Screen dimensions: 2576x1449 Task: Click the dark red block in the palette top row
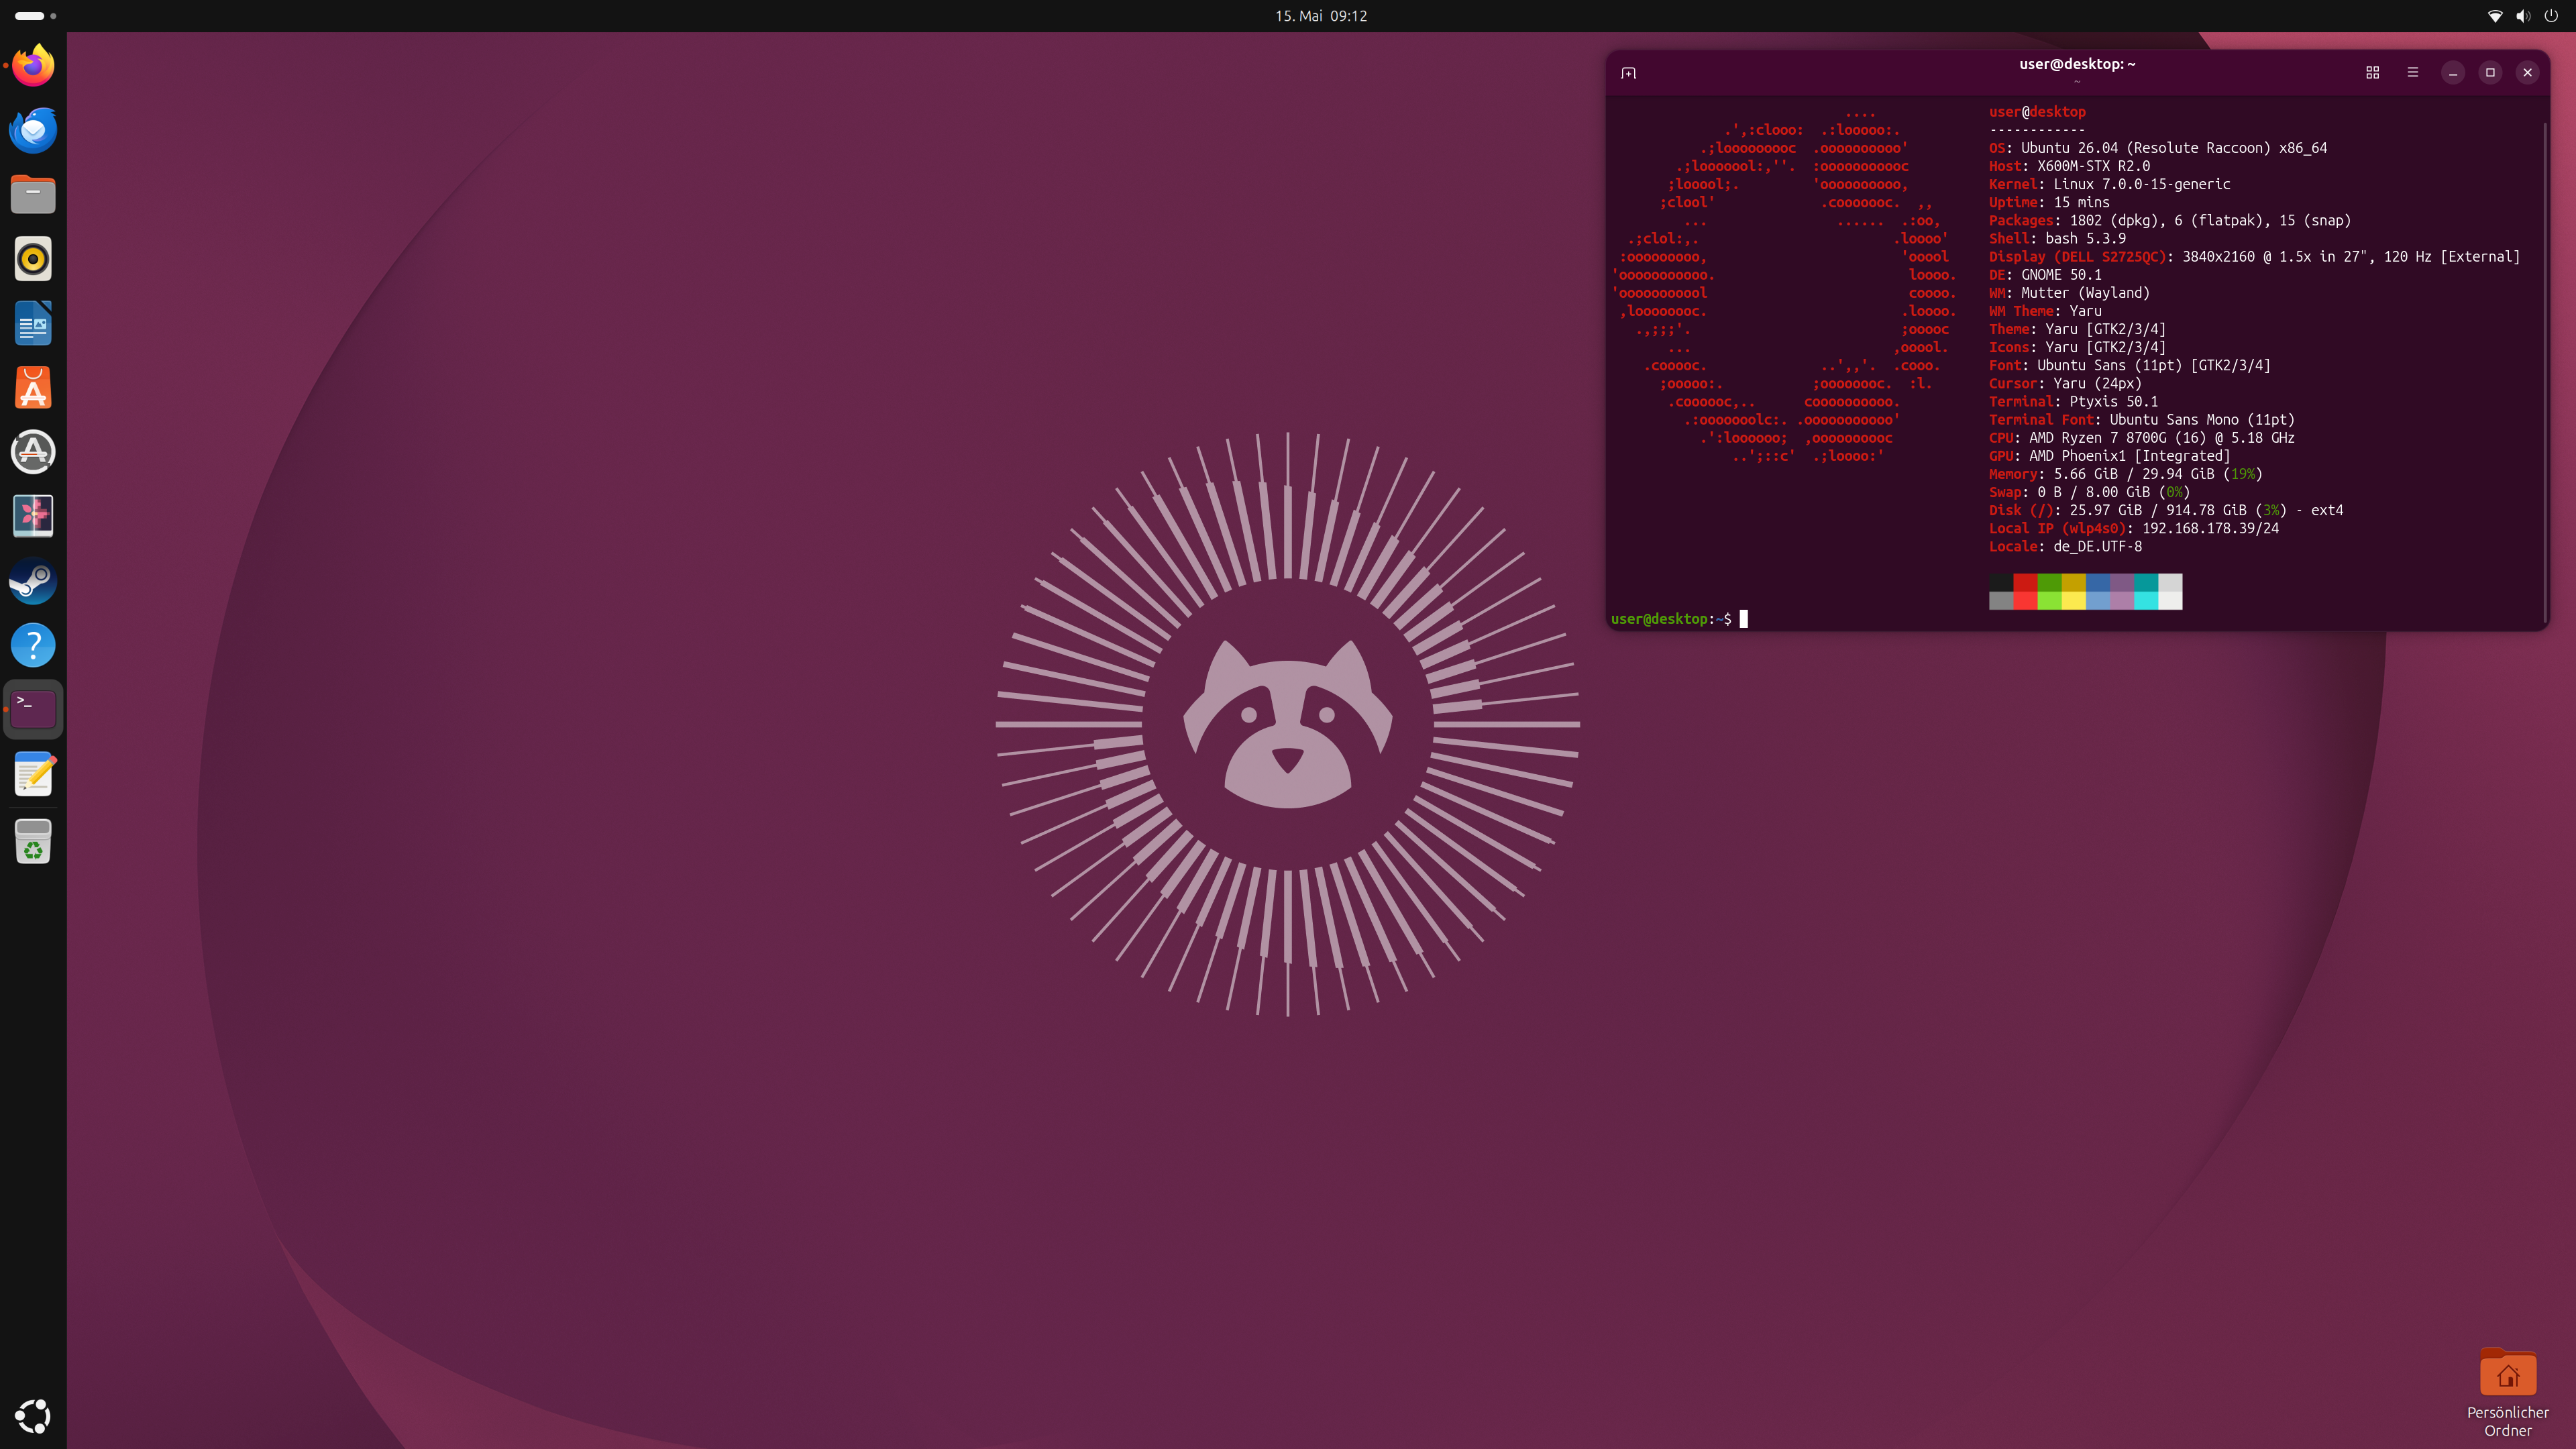[2025, 582]
